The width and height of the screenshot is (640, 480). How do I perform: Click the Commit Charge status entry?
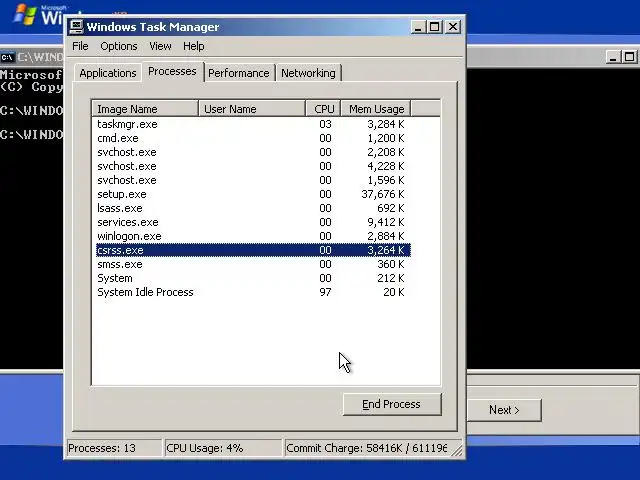point(367,448)
